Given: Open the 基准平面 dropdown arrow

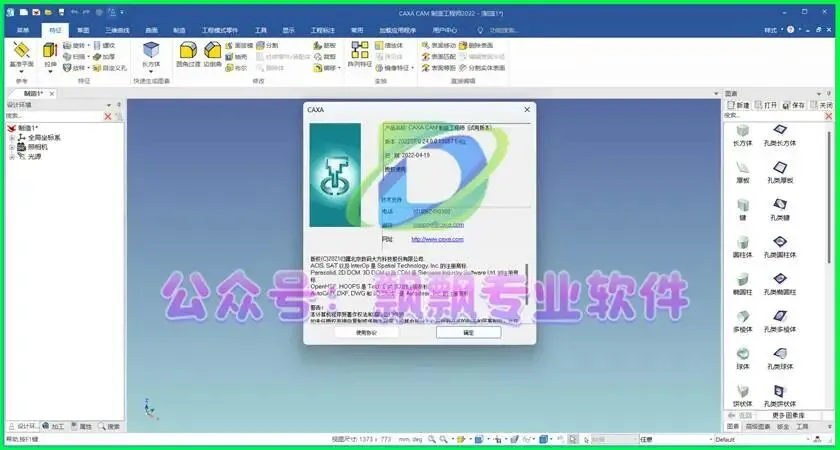Looking at the screenshot, I should [x=21, y=71].
